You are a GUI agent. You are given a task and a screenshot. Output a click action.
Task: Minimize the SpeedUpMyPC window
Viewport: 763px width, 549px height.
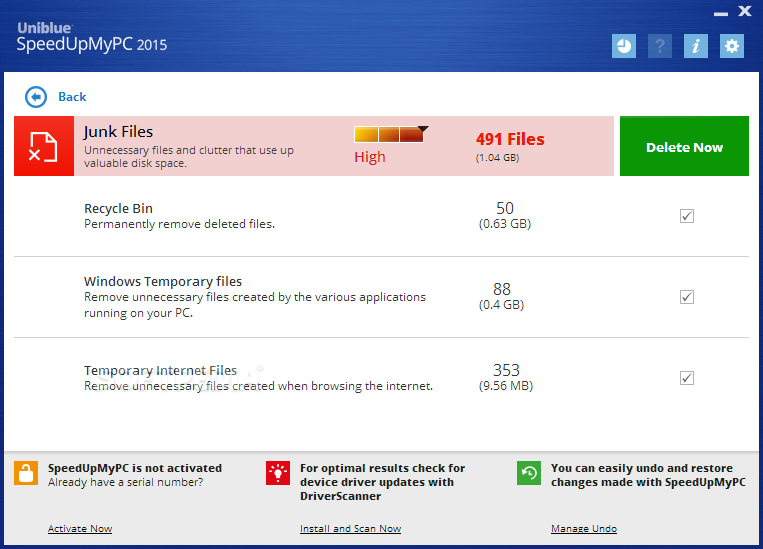(721, 14)
